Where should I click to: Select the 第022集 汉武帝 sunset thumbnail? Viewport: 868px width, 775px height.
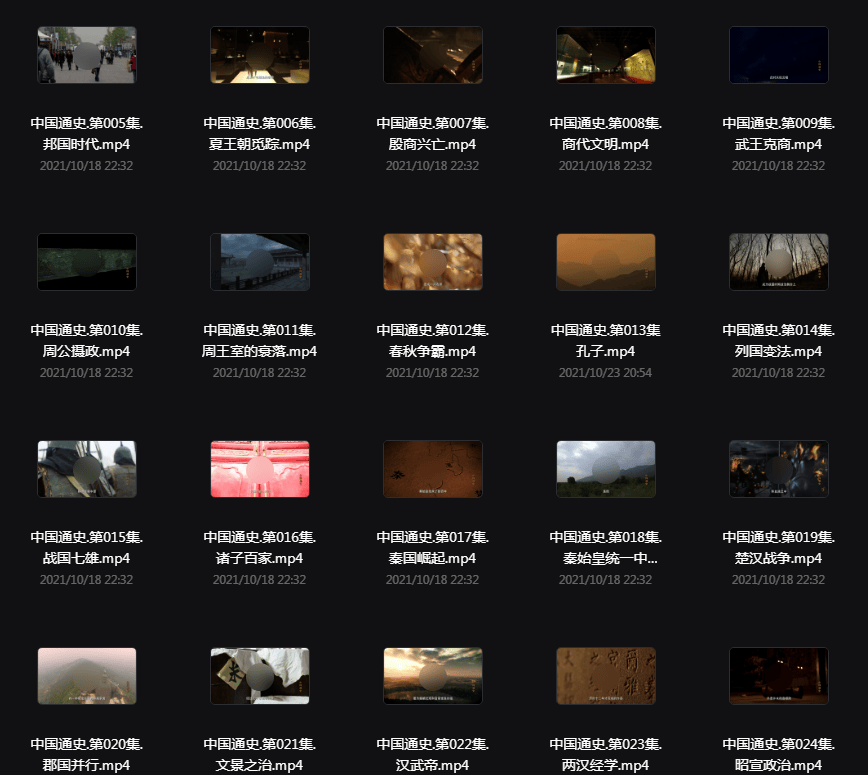point(433,676)
